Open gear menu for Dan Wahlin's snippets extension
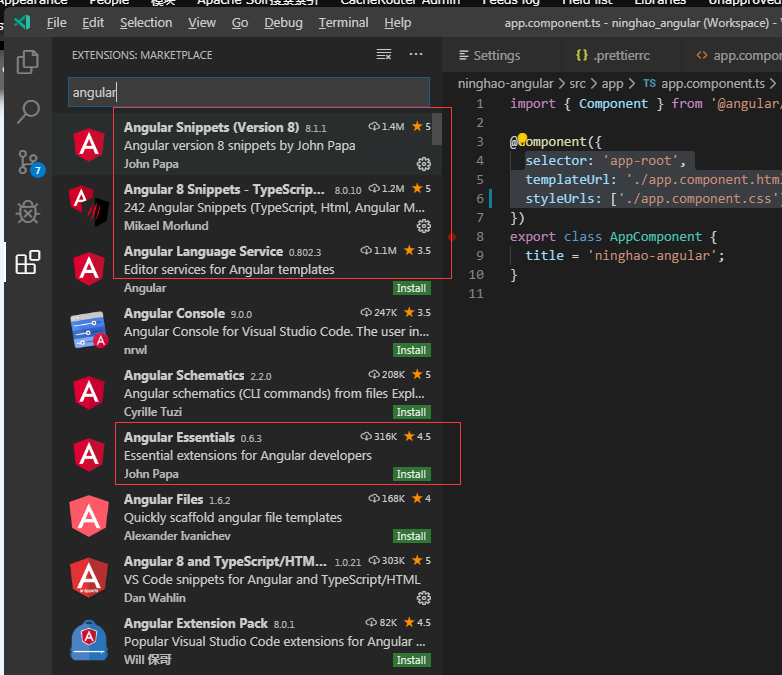The image size is (782, 675). point(423,598)
